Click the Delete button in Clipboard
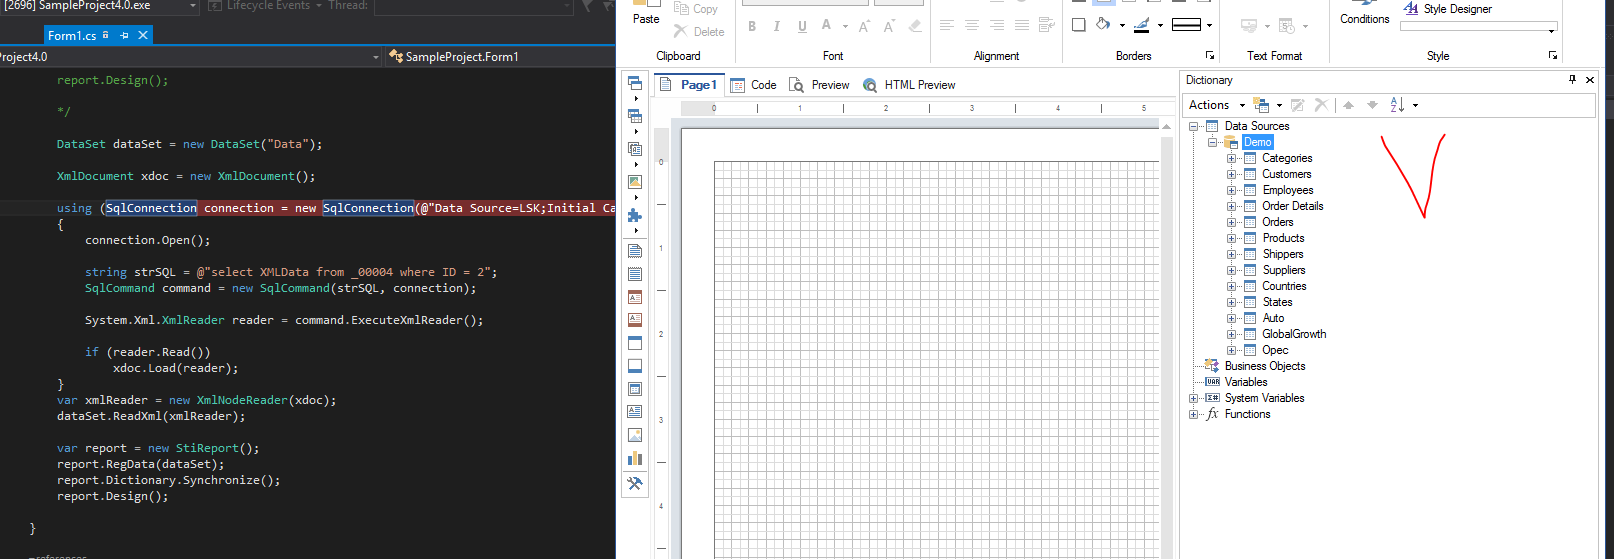The image size is (1614, 559). coord(699,32)
